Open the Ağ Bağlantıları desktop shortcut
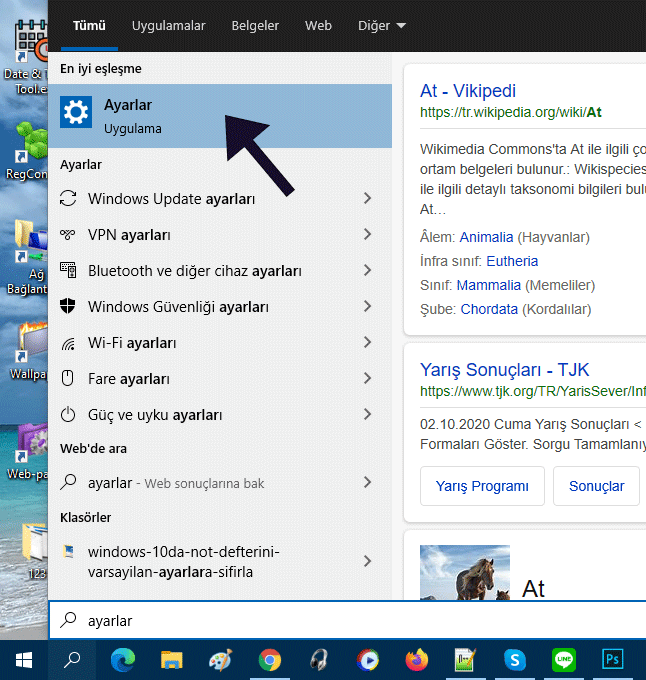The height and width of the screenshot is (680, 646). (26, 258)
